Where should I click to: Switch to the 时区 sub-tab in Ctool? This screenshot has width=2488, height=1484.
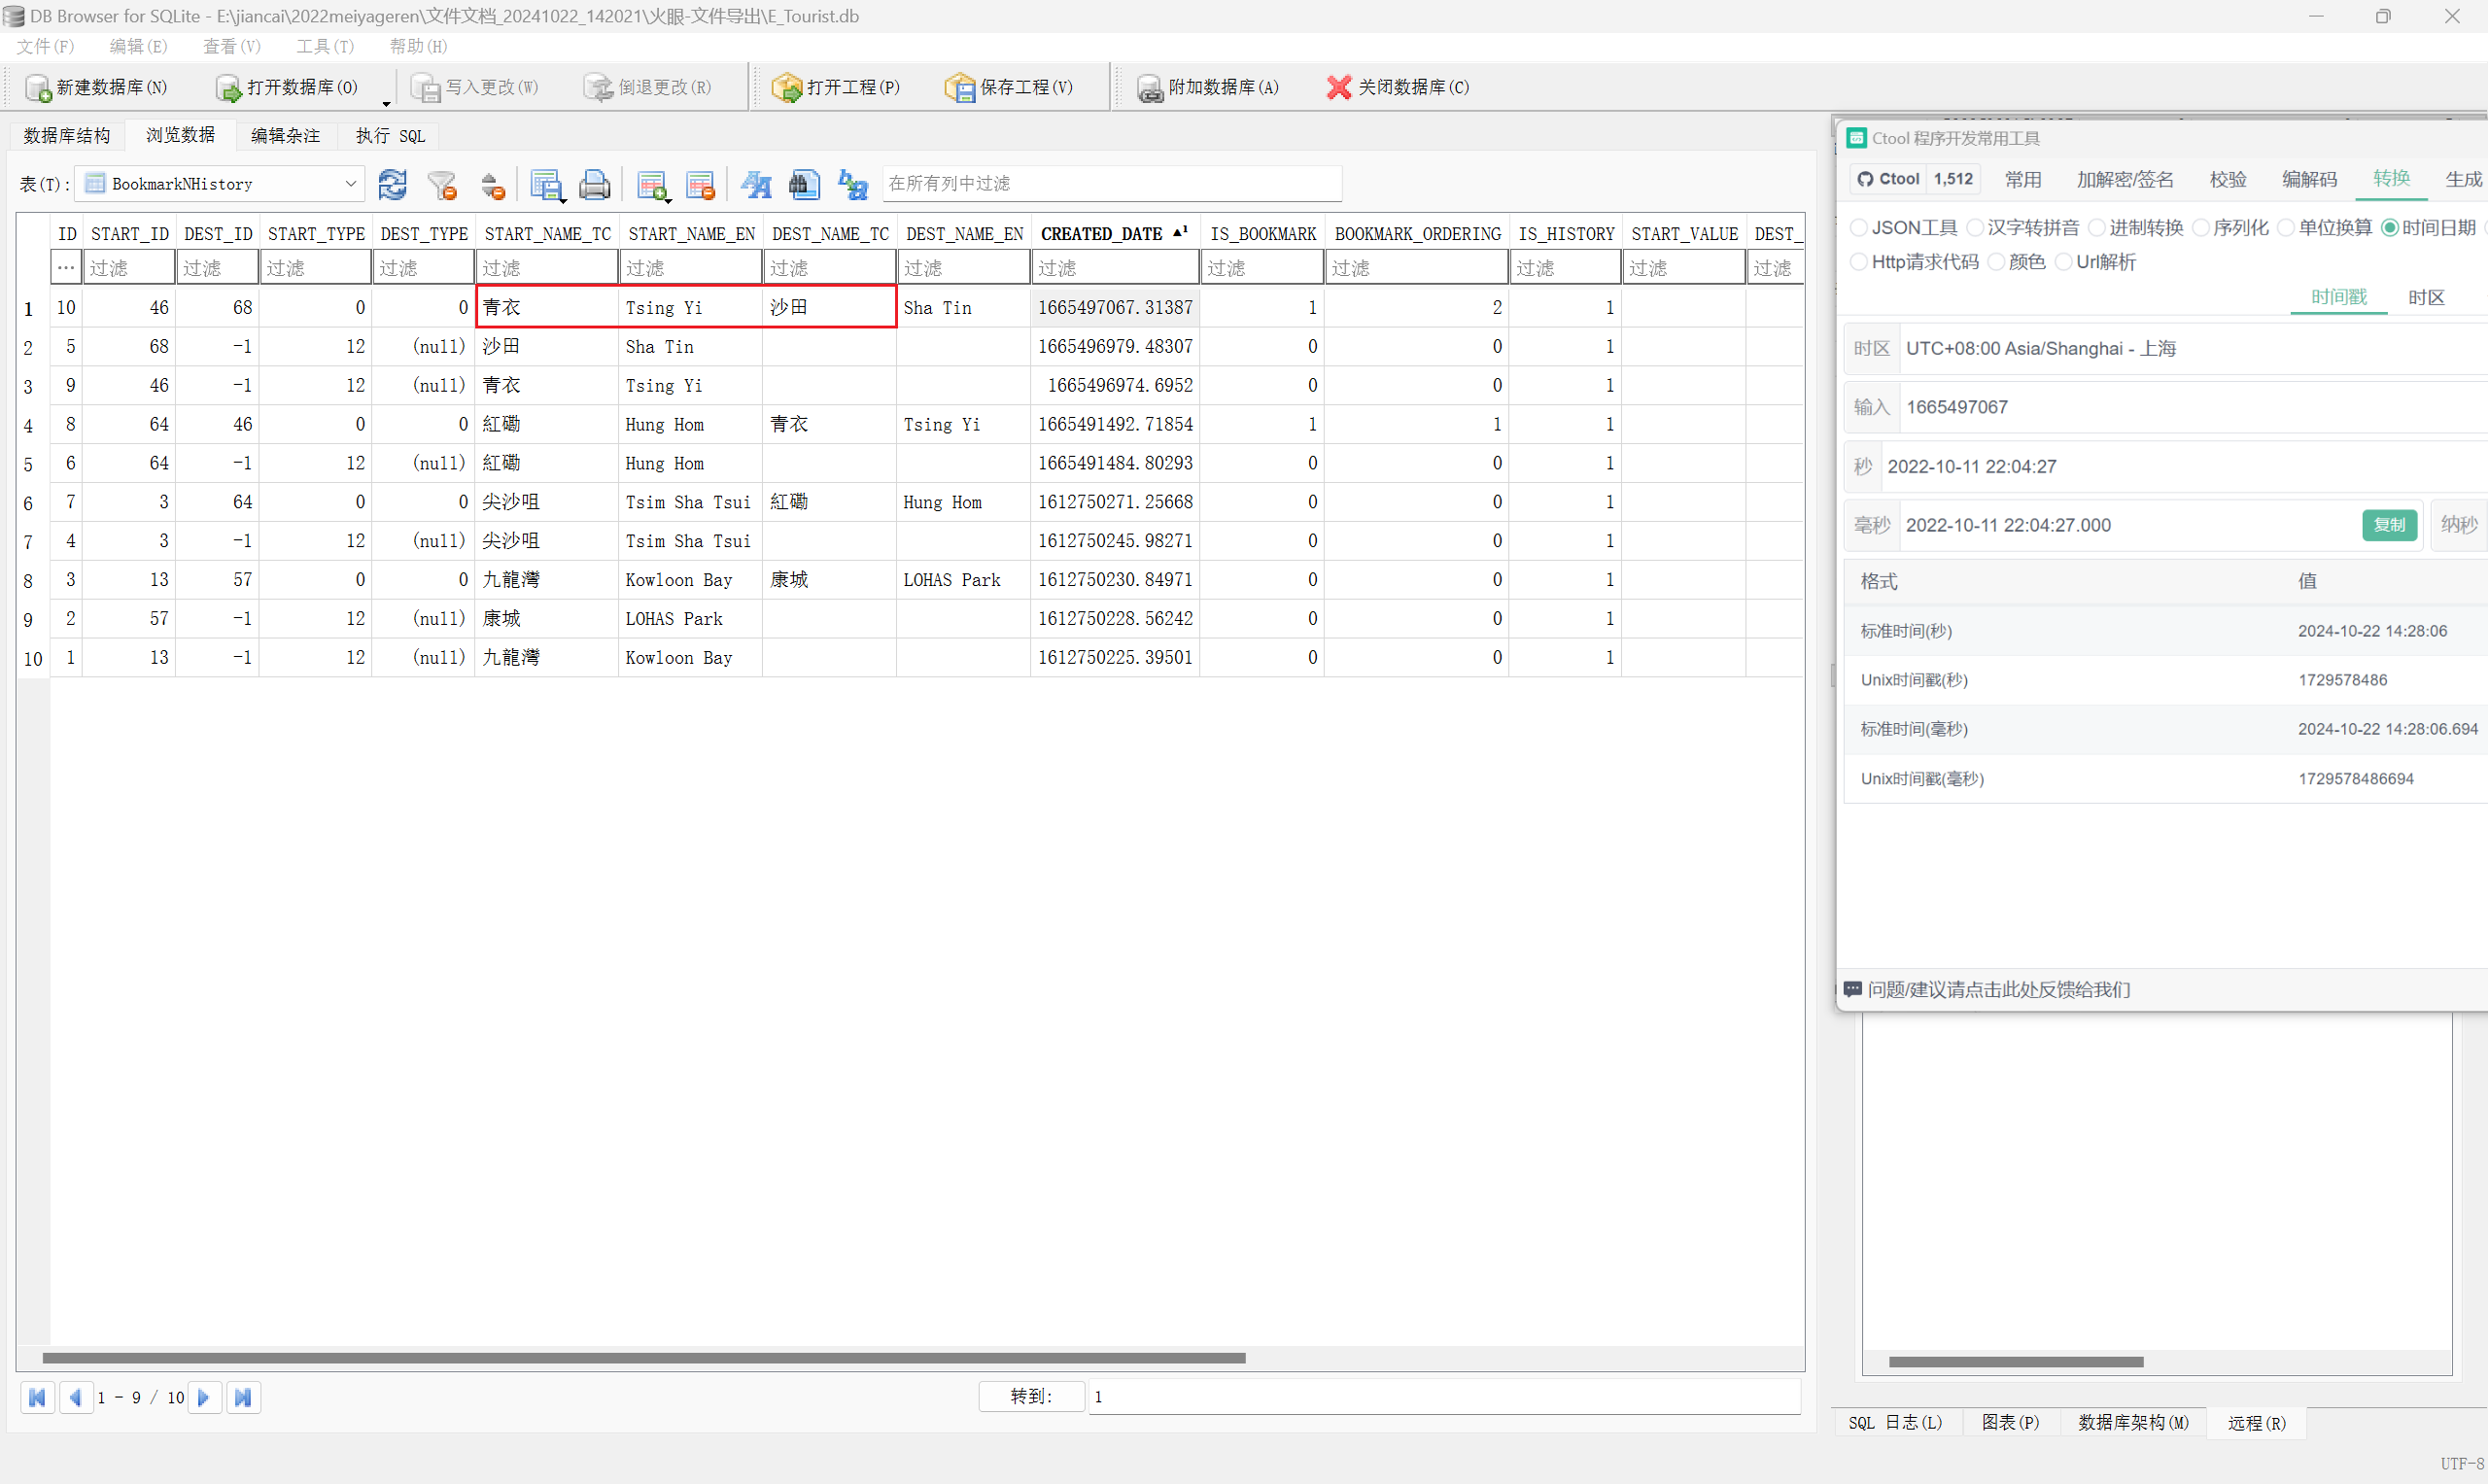coord(2426,297)
